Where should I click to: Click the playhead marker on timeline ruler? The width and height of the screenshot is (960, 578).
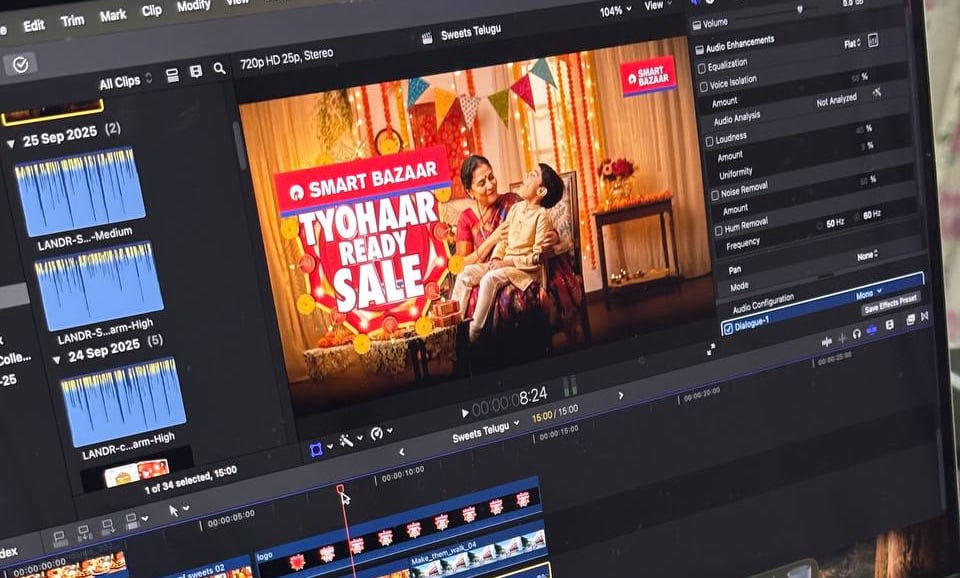click(x=340, y=489)
